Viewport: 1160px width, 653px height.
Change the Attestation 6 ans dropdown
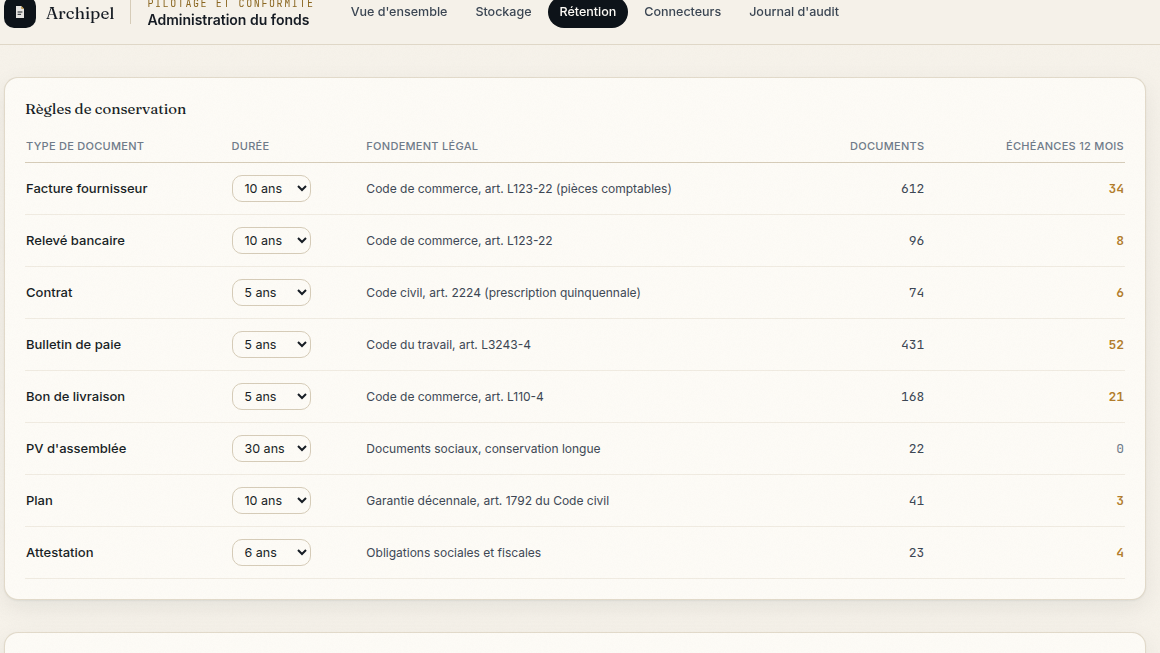click(x=272, y=552)
